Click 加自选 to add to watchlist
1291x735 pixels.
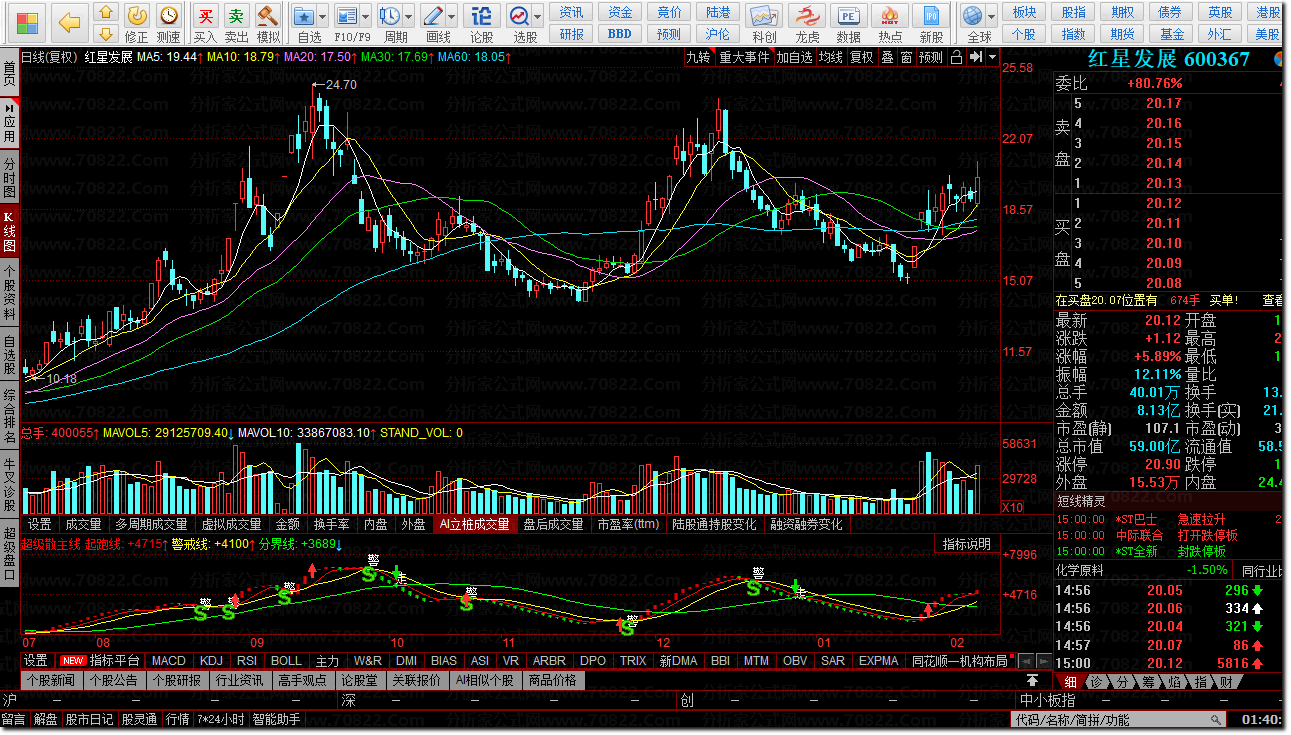point(795,57)
